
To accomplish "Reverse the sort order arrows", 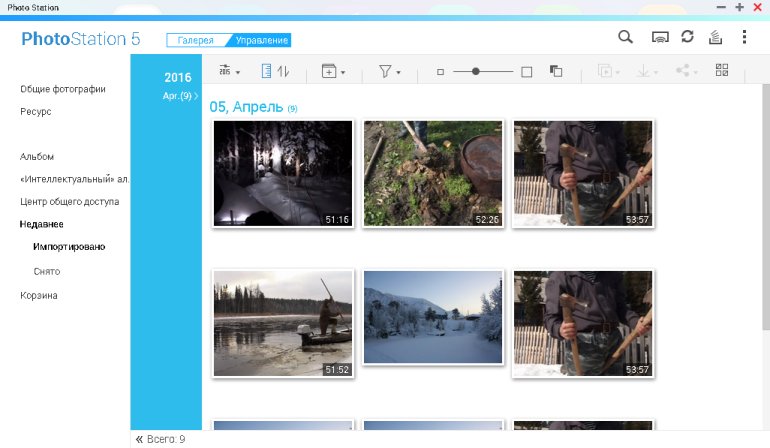I will (x=283, y=71).
